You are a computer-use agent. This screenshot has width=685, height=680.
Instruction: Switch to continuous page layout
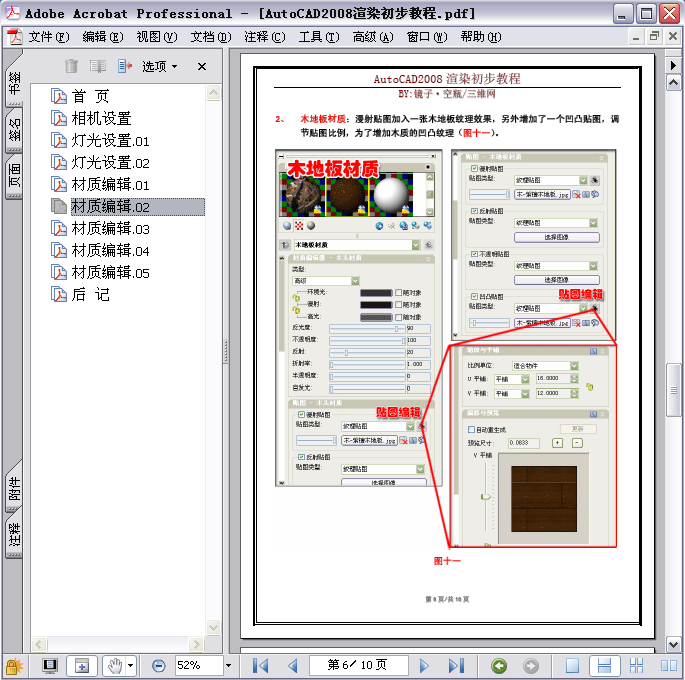click(x=604, y=666)
